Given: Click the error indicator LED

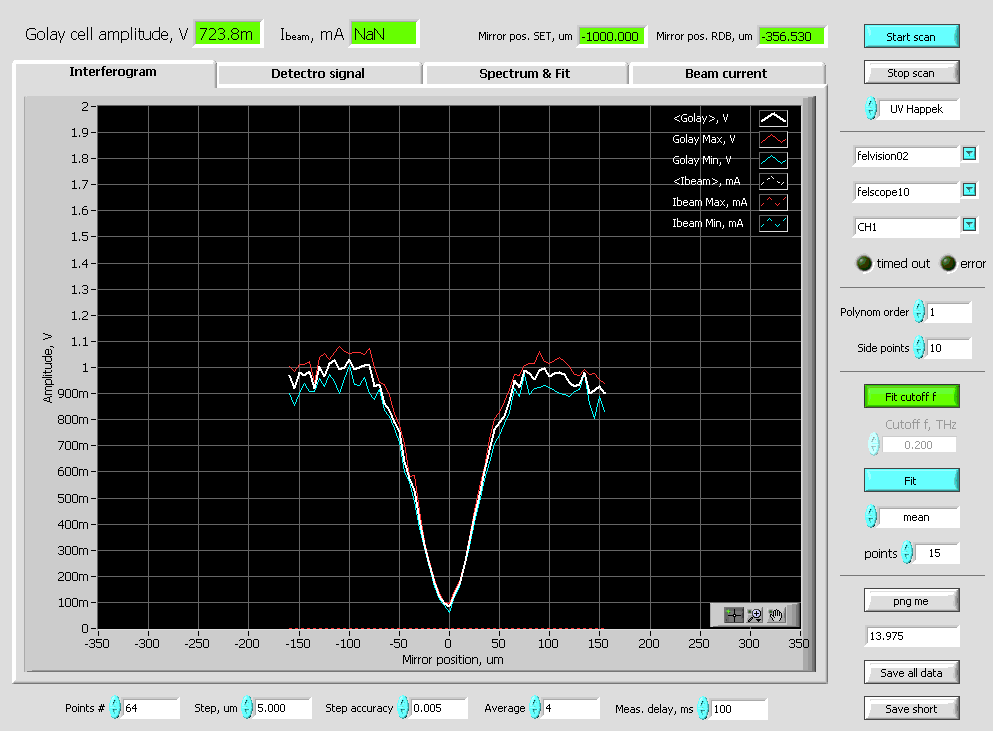Looking at the screenshot, I should pyautogui.click(x=948, y=264).
